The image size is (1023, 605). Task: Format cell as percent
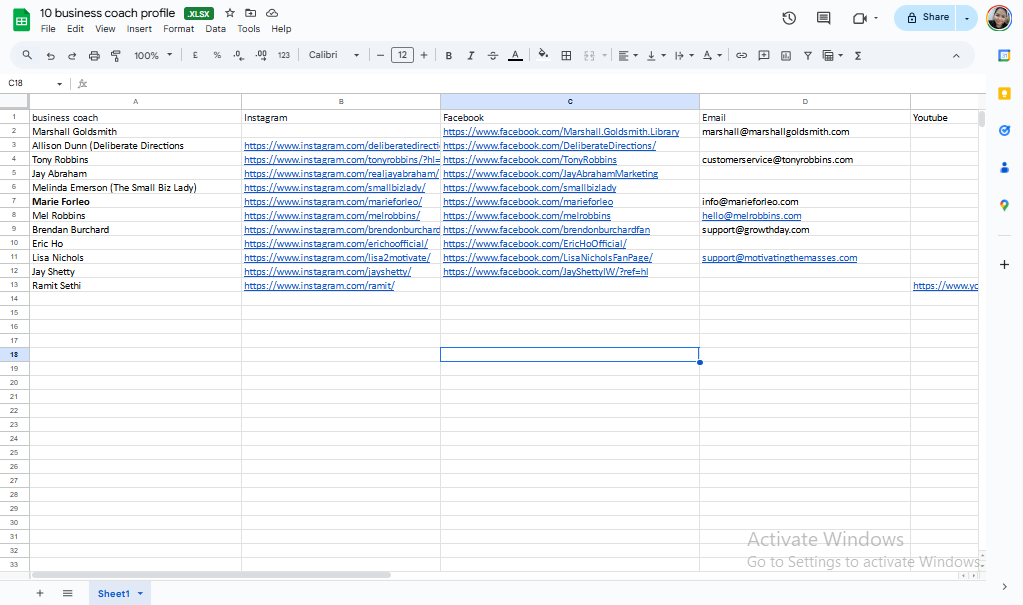pyautogui.click(x=217, y=55)
